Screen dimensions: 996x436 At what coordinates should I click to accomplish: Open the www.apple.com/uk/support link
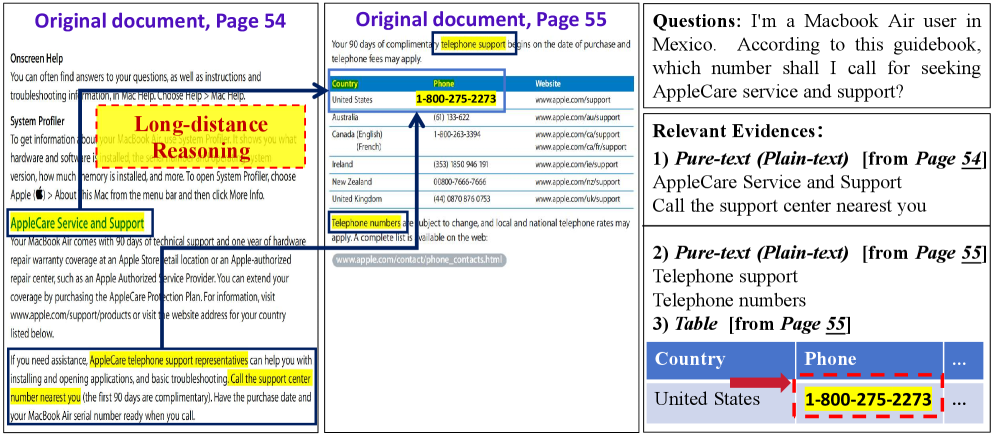pos(577,198)
